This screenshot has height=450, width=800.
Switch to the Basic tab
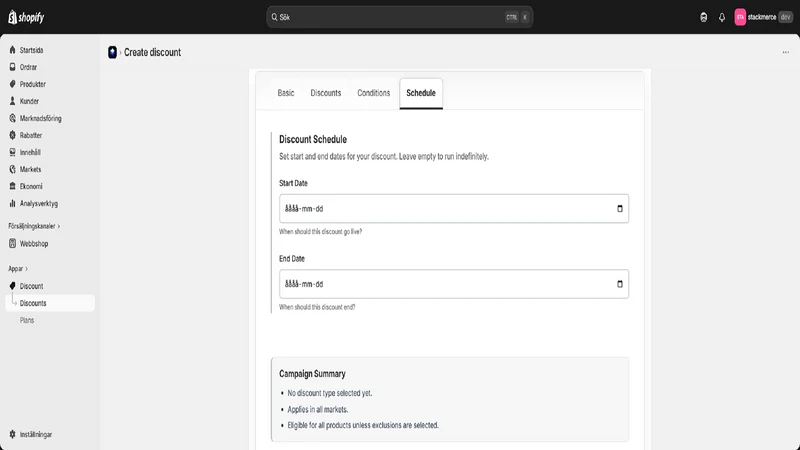[x=286, y=93]
